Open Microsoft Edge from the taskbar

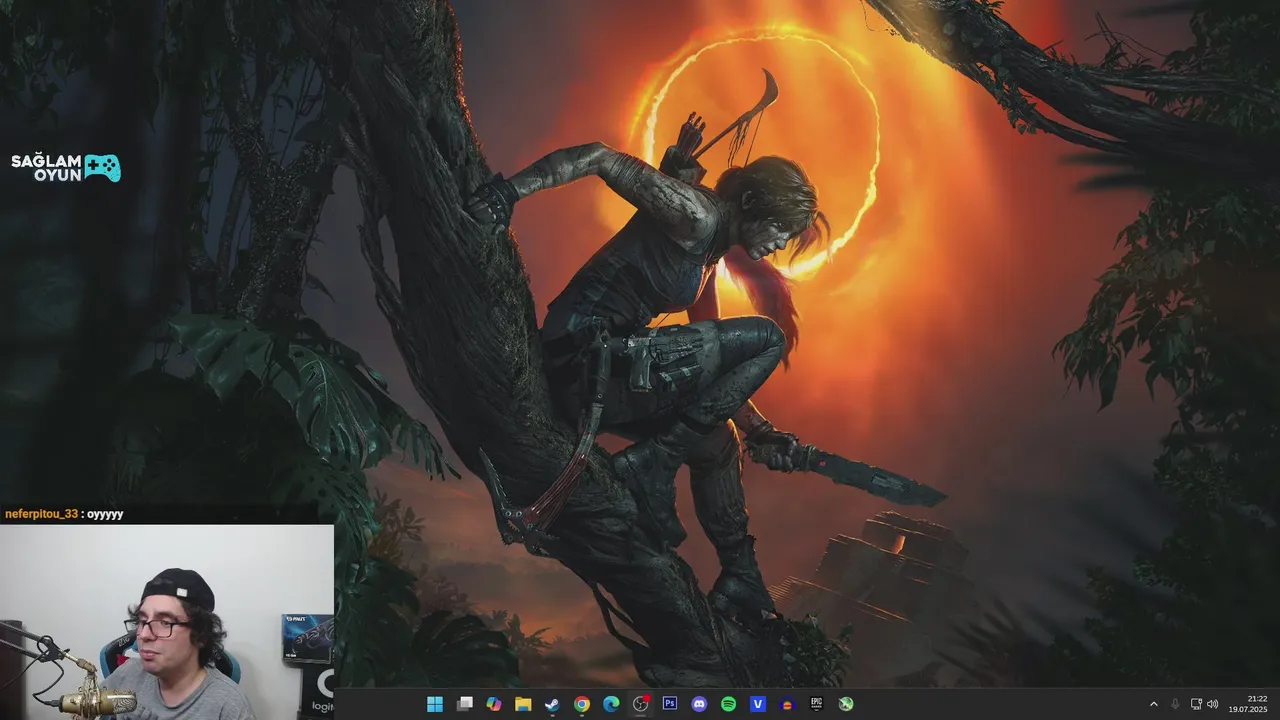[x=611, y=704]
